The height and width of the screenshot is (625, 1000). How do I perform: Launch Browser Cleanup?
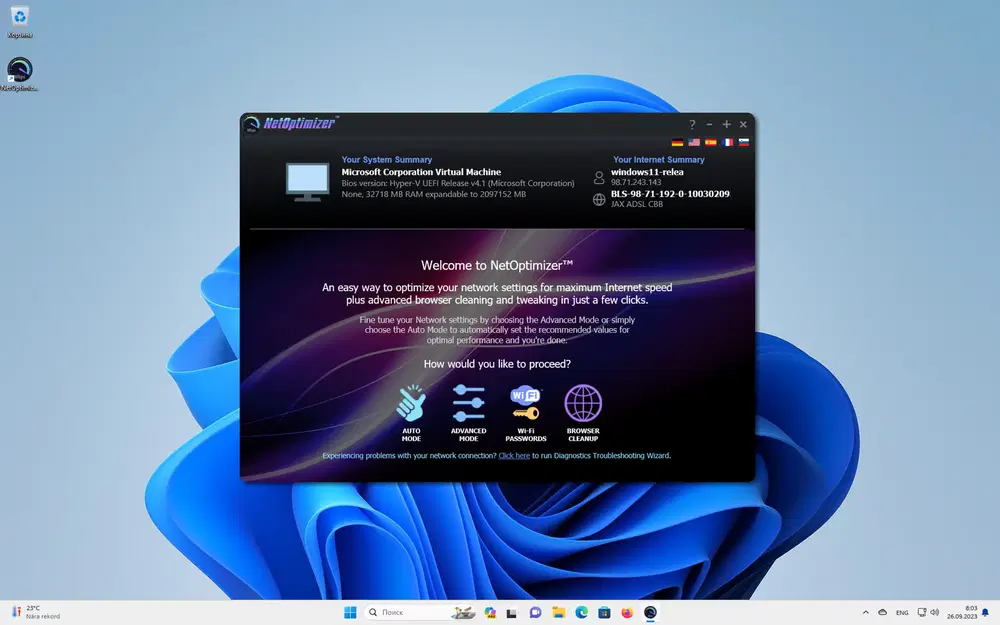pos(583,413)
